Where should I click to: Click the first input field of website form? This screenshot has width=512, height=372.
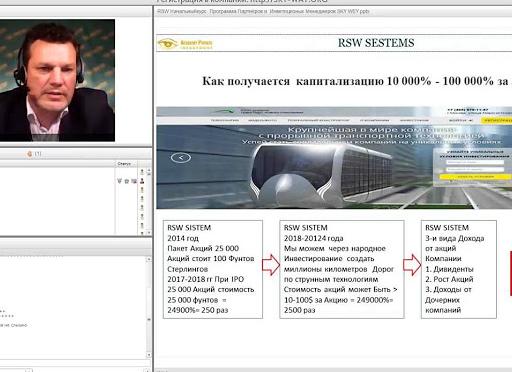click(x=475, y=163)
